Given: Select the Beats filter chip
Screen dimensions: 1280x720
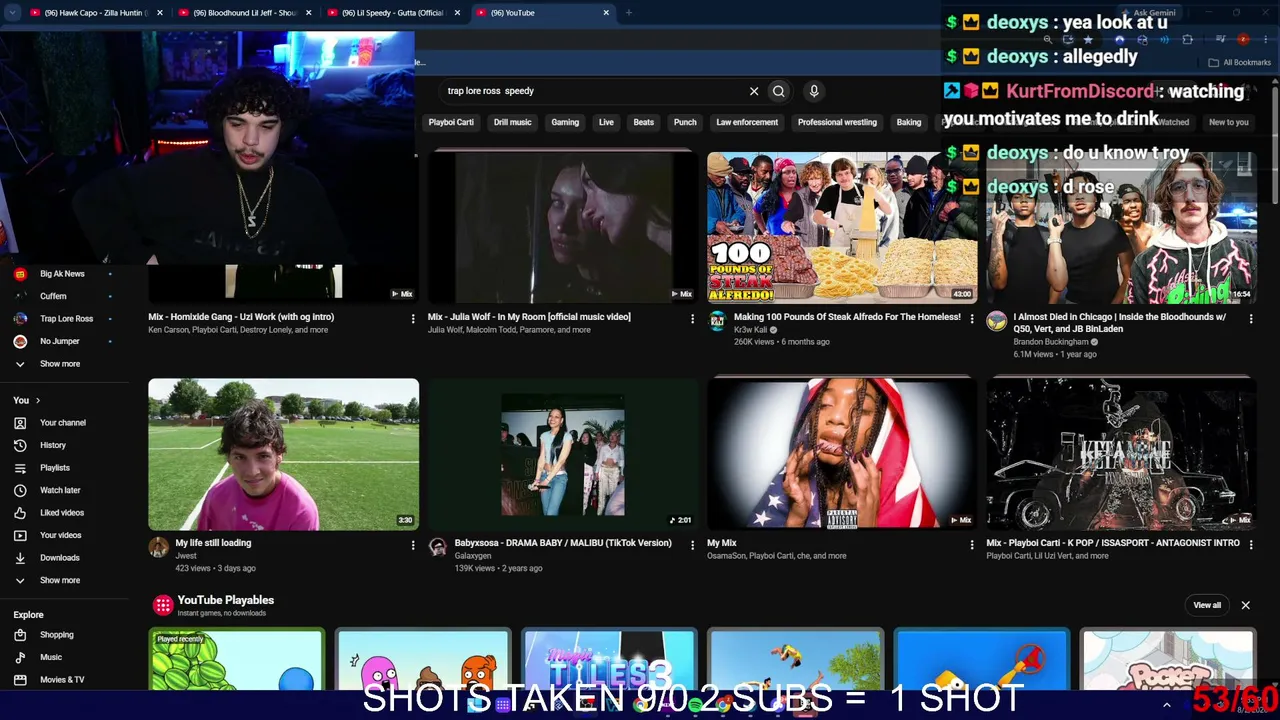Looking at the screenshot, I should 644,122.
